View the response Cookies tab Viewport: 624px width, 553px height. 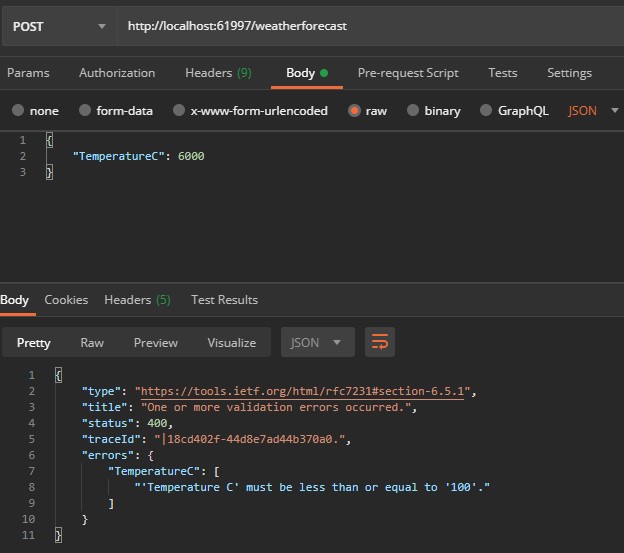pos(66,300)
